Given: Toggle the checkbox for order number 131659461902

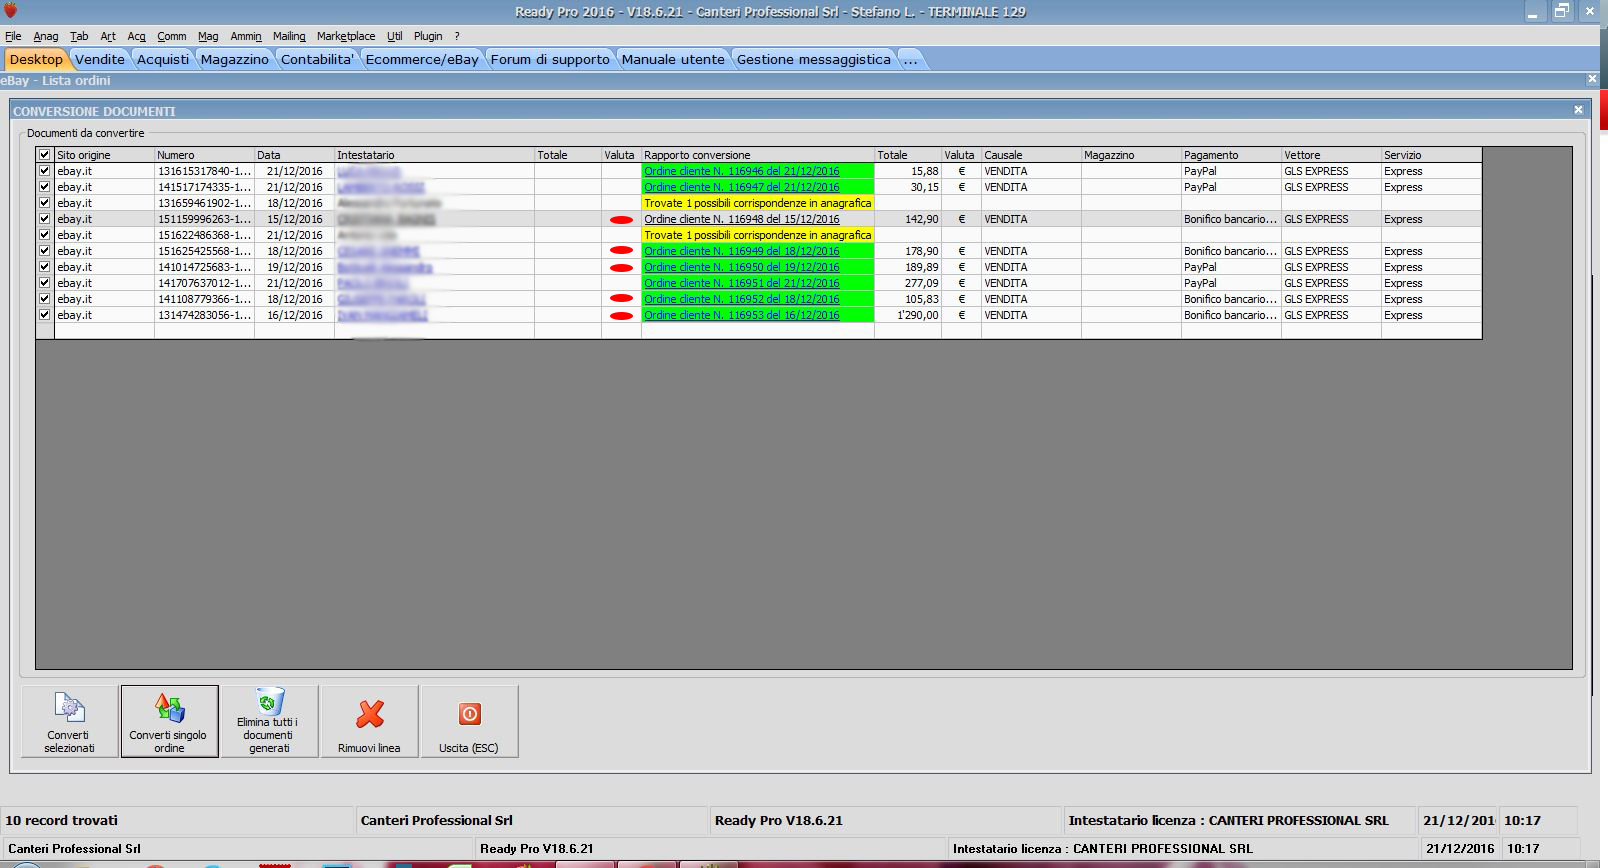Looking at the screenshot, I should tap(44, 203).
